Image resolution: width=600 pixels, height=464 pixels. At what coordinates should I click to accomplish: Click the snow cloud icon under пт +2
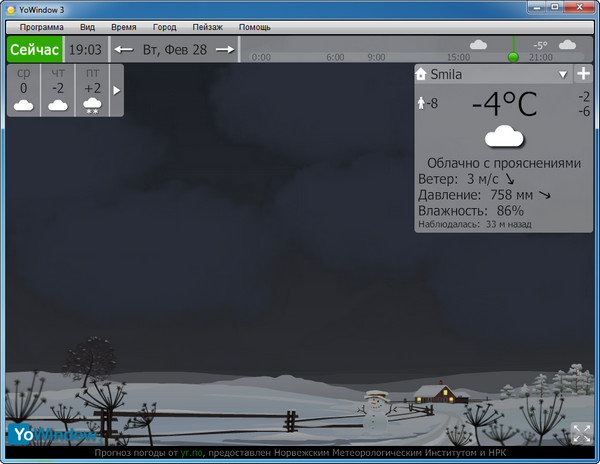(x=92, y=106)
